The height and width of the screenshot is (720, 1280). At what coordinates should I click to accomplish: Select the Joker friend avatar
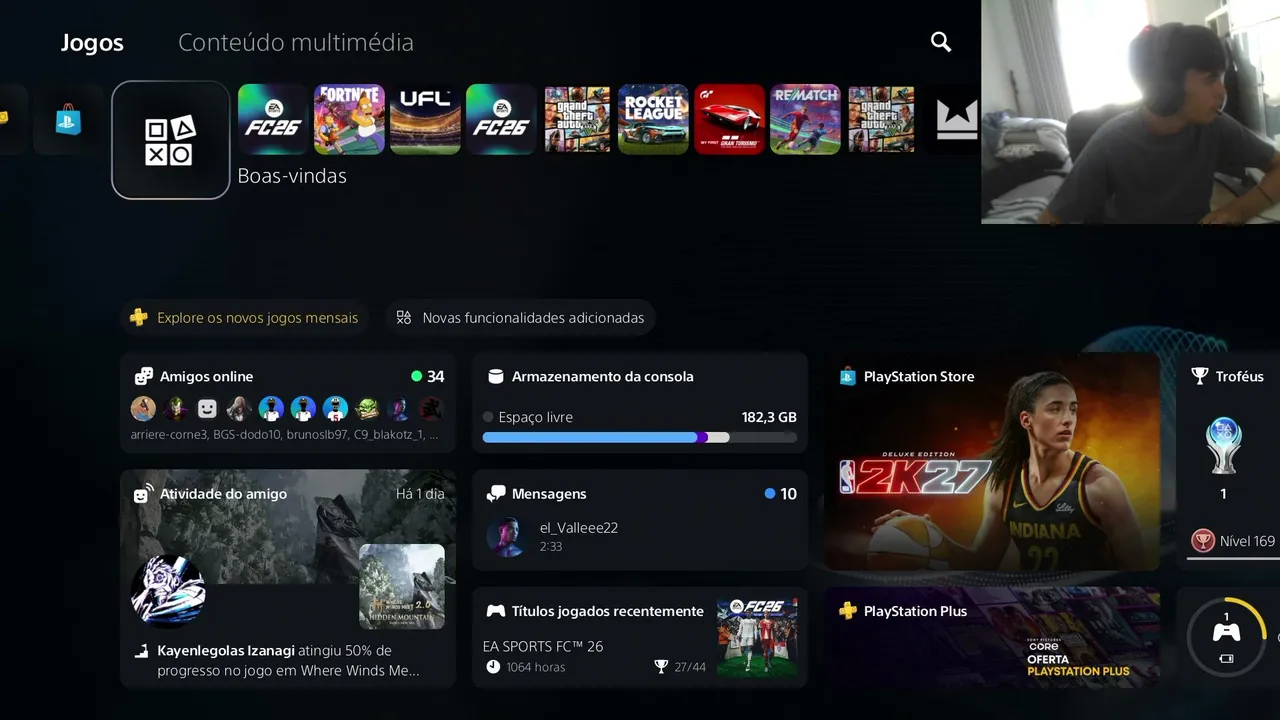(x=175, y=408)
